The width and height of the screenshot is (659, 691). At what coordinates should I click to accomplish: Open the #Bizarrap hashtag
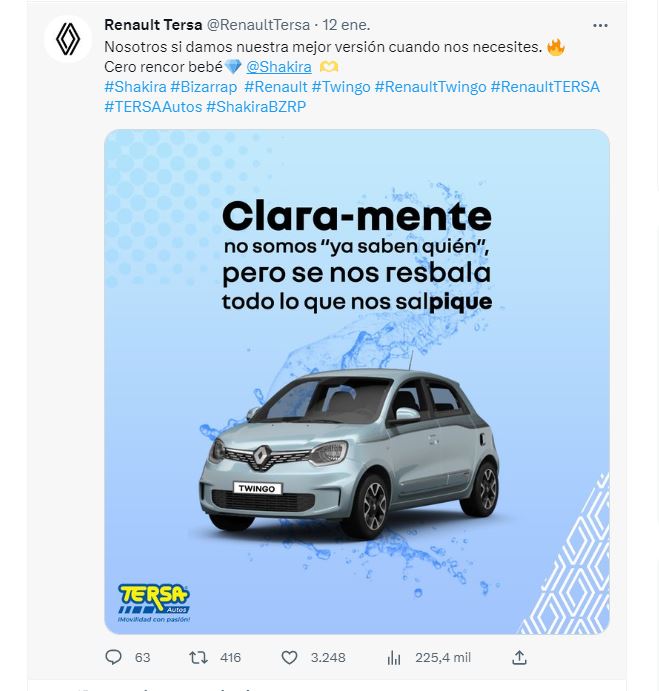coord(204,87)
